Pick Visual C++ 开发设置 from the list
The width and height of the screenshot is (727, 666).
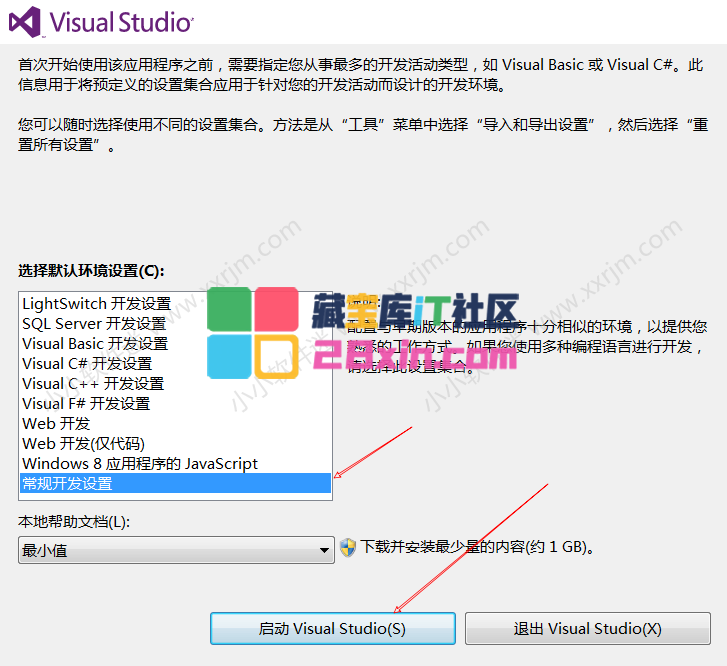point(93,383)
